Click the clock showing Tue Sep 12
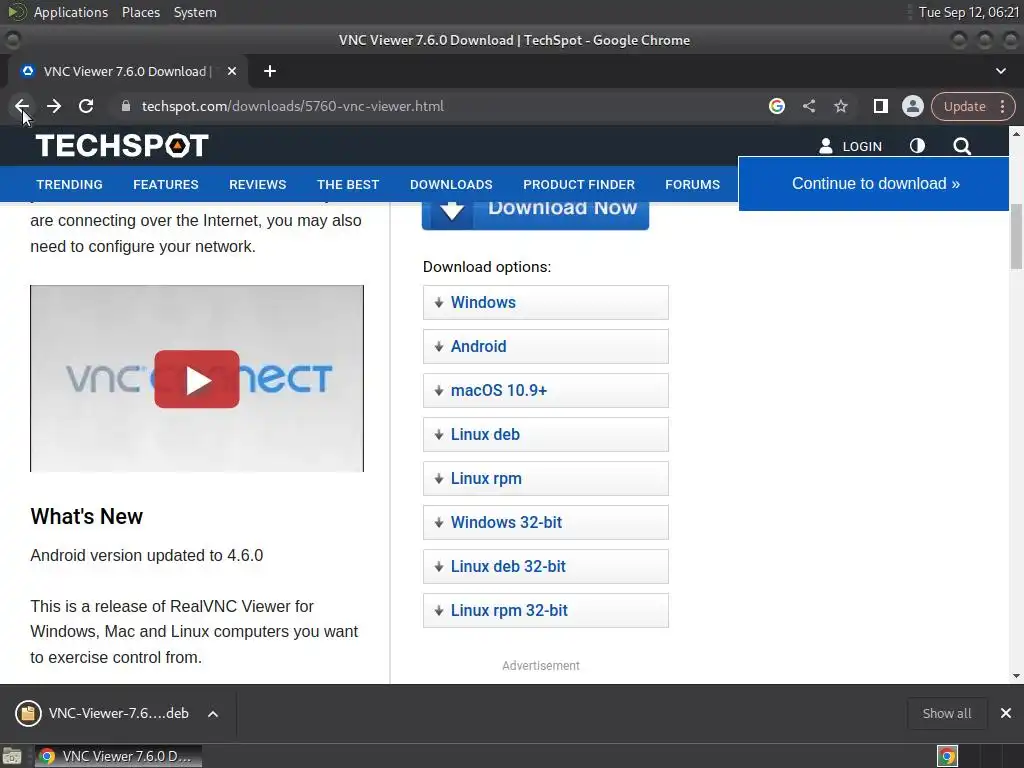 click(968, 12)
